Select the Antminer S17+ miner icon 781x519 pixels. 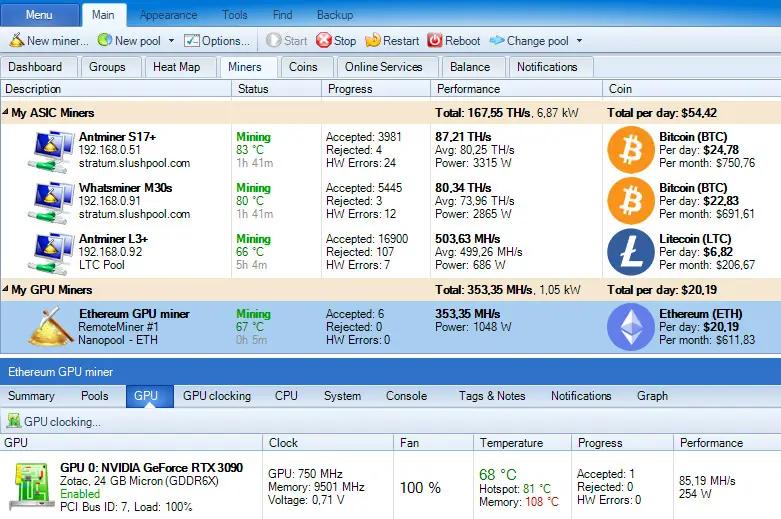click(50, 150)
